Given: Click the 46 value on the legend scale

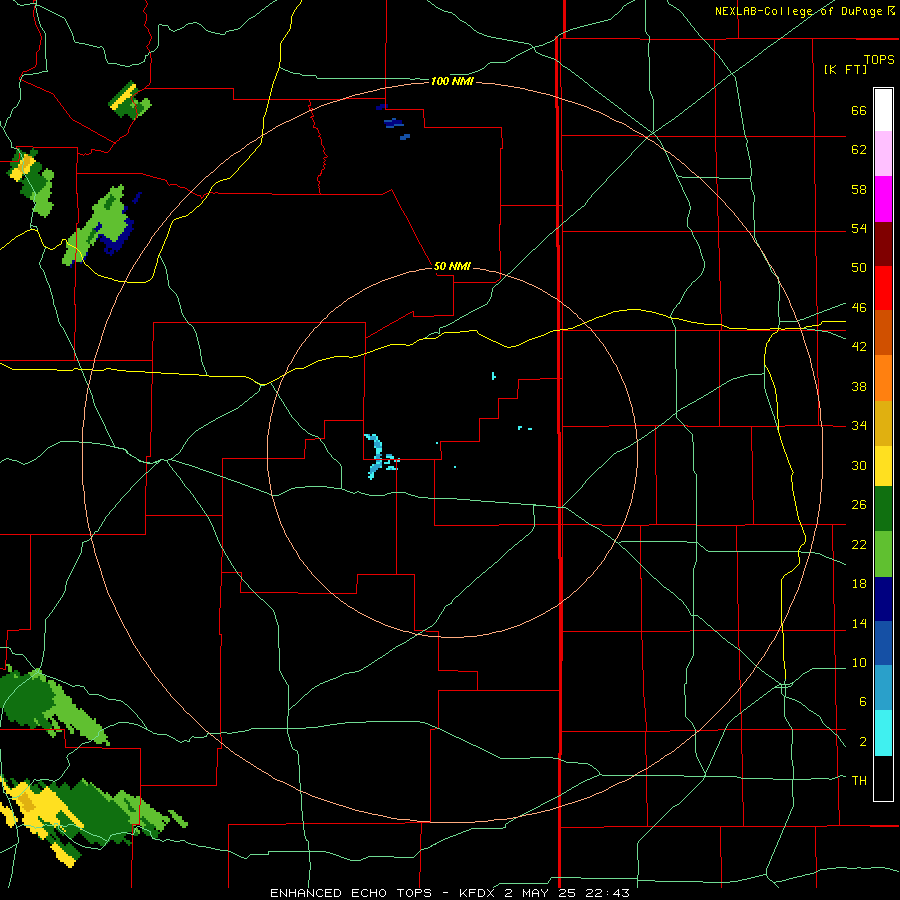Looking at the screenshot, I should coord(859,307).
